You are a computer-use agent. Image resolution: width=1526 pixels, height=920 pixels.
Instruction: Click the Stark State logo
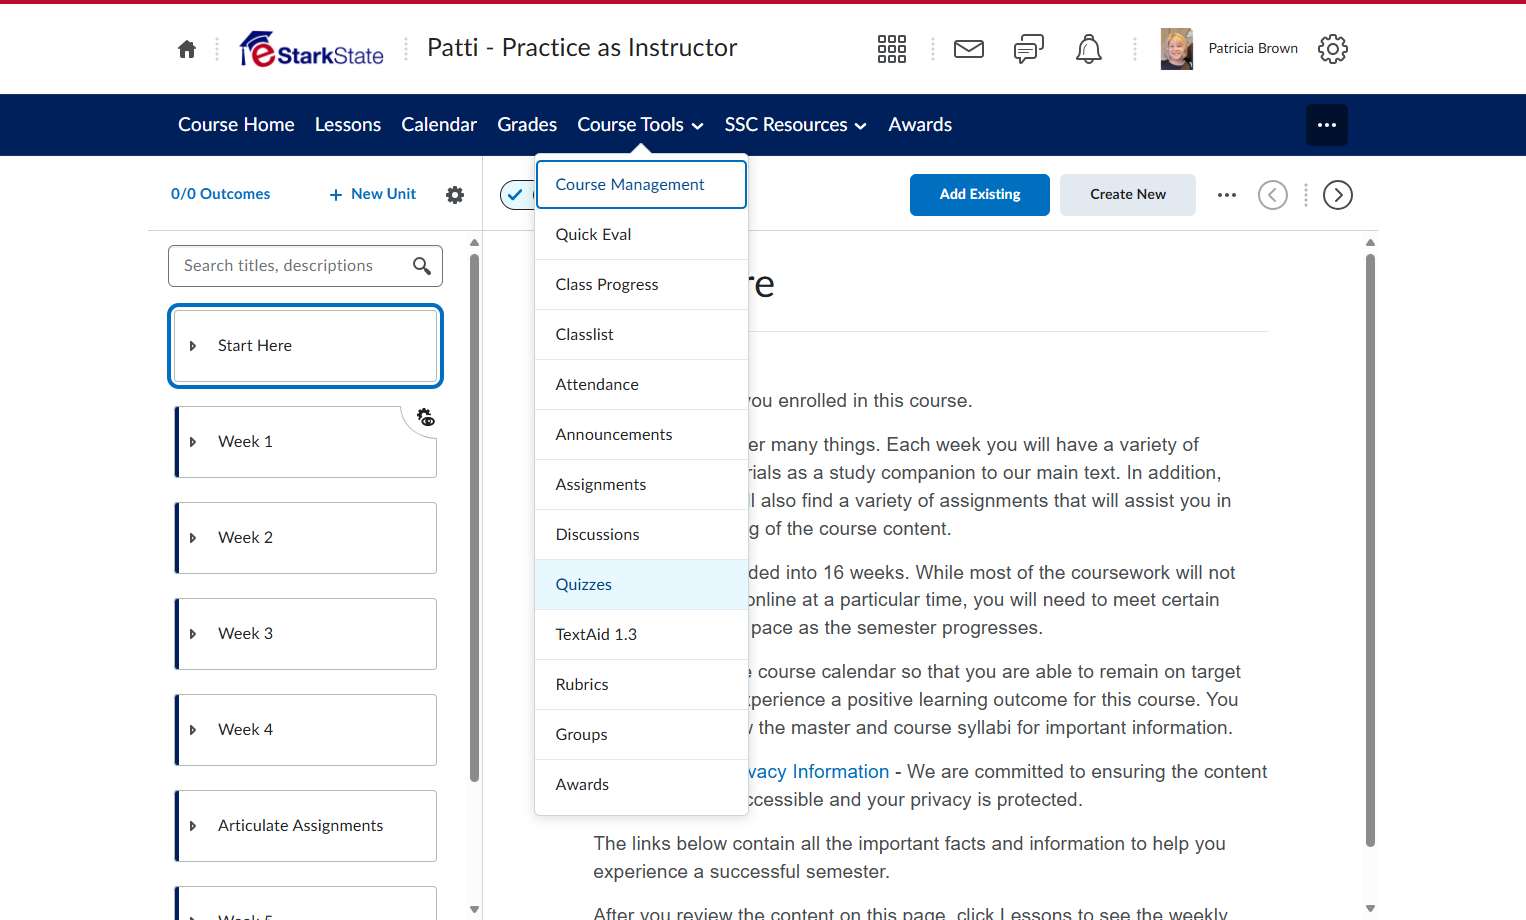tap(312, 49)
